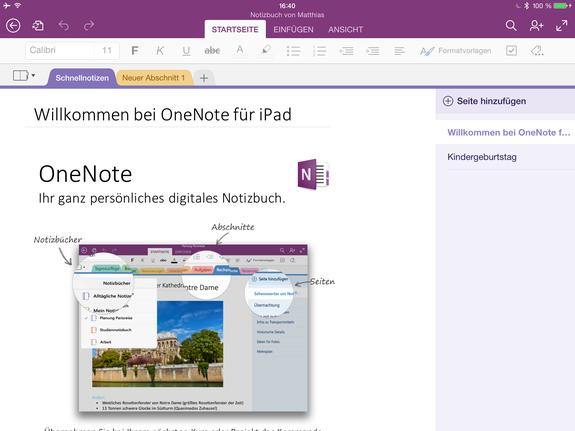Switch to the ANSICHT tab
This screenshot has width=575, height=431.
345,29
